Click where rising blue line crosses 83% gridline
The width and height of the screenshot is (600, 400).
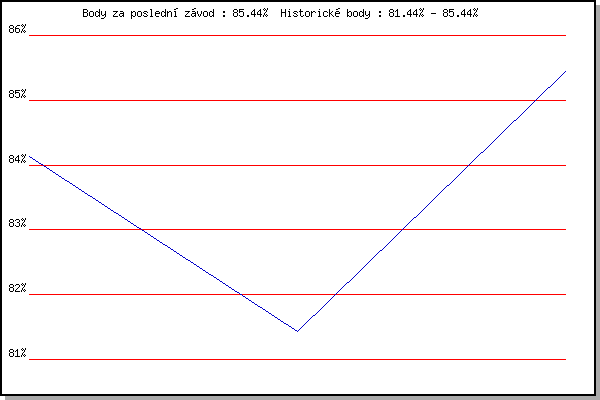402,229
